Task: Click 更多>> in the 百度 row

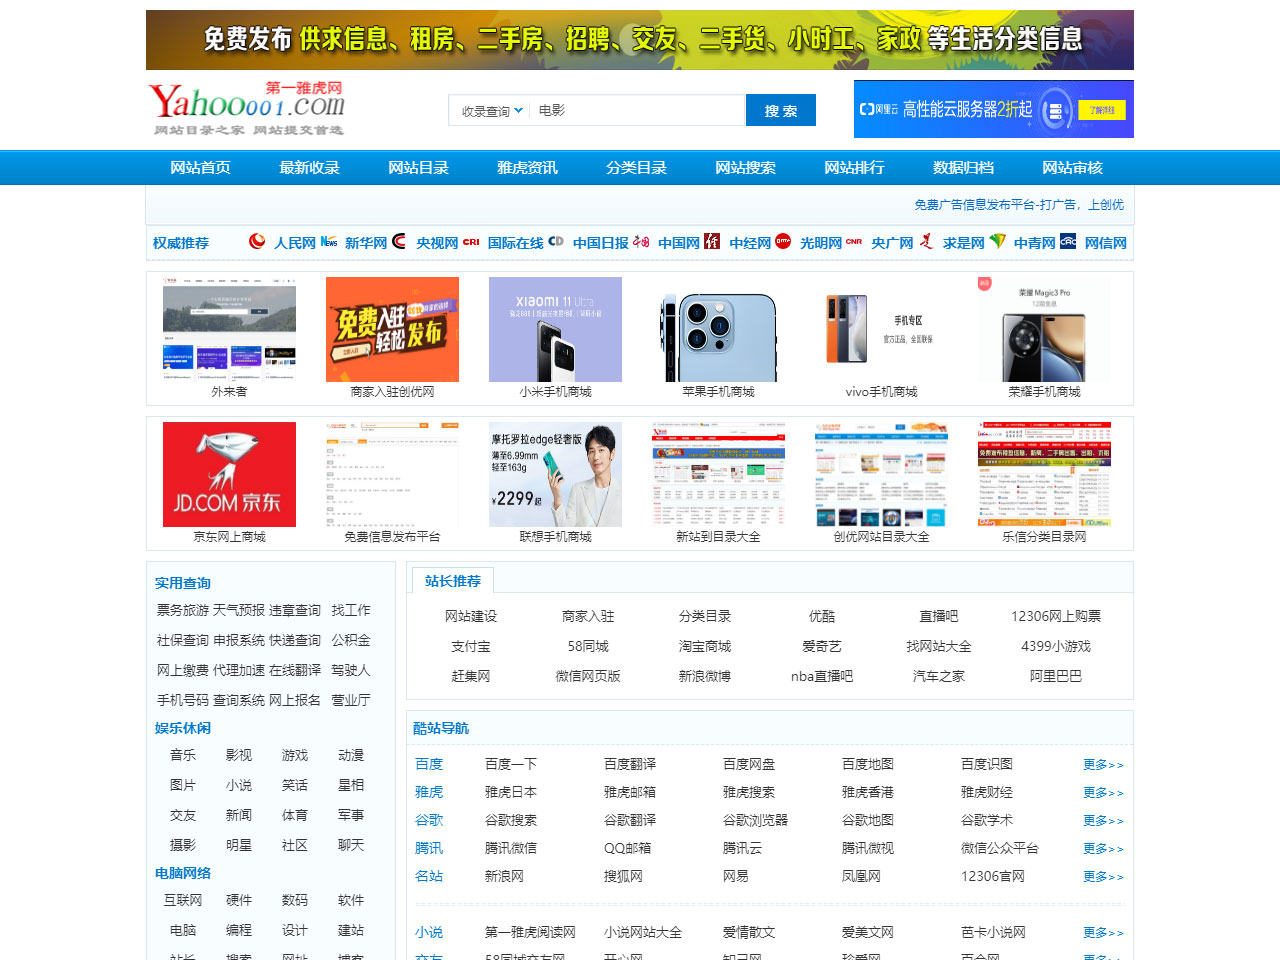Action: point(1103,764)
